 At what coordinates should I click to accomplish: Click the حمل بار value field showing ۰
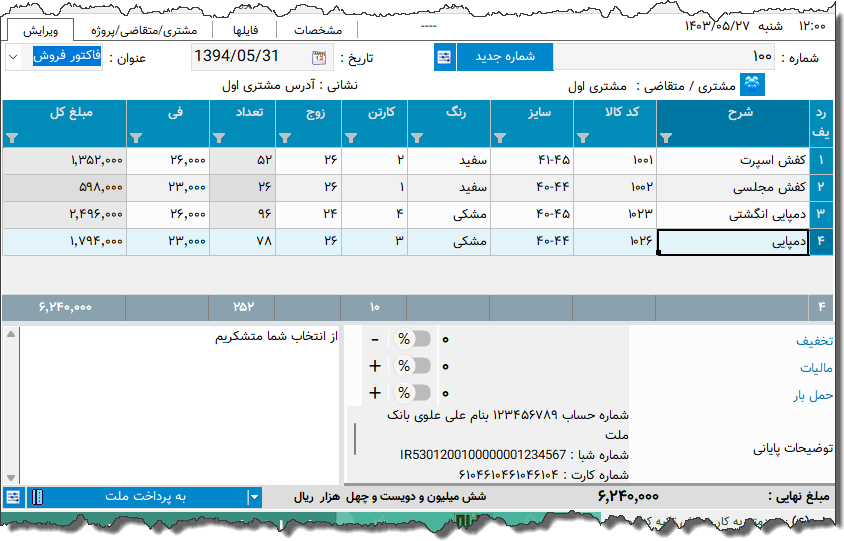tap(533, 394)
